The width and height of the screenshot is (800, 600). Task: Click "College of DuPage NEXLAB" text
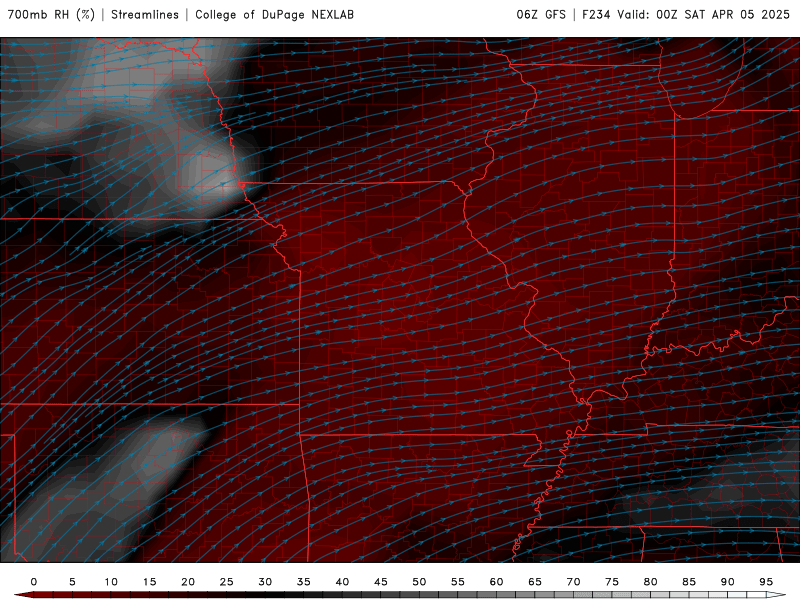tap(274, 15)
